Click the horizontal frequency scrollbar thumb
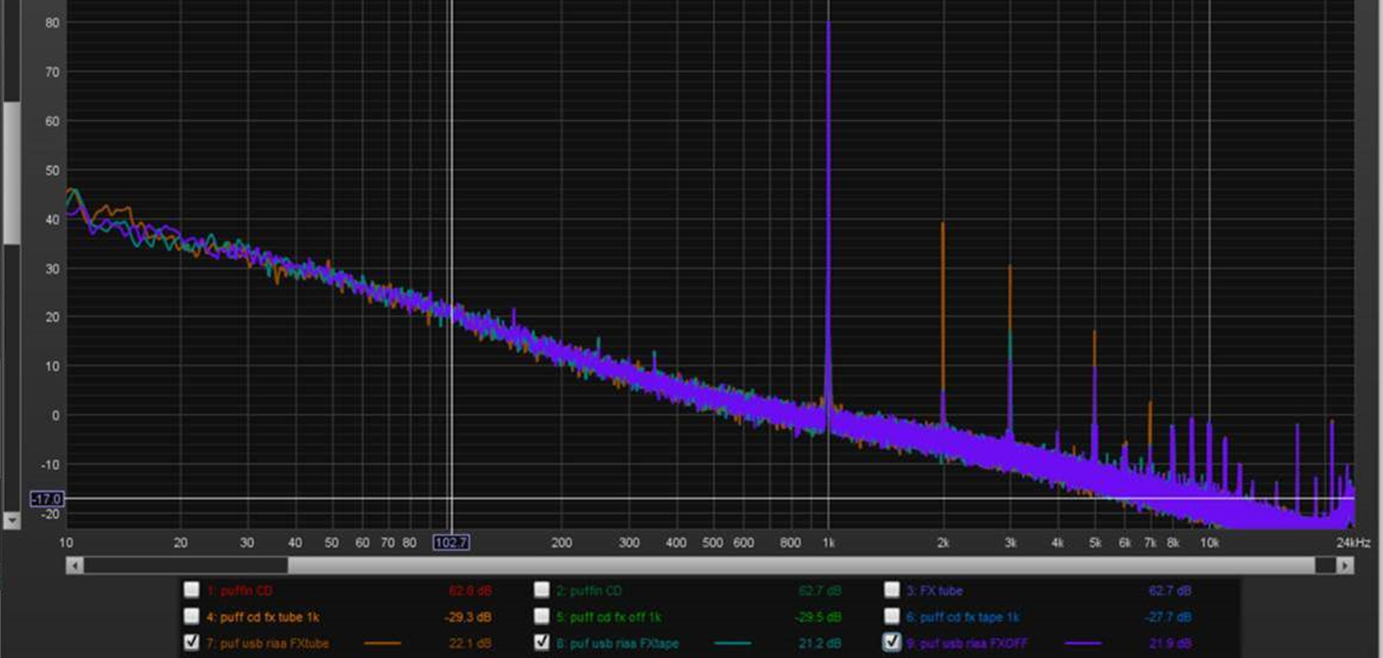1383x658 pixels. pyautogui.click(x=800, y=565)
